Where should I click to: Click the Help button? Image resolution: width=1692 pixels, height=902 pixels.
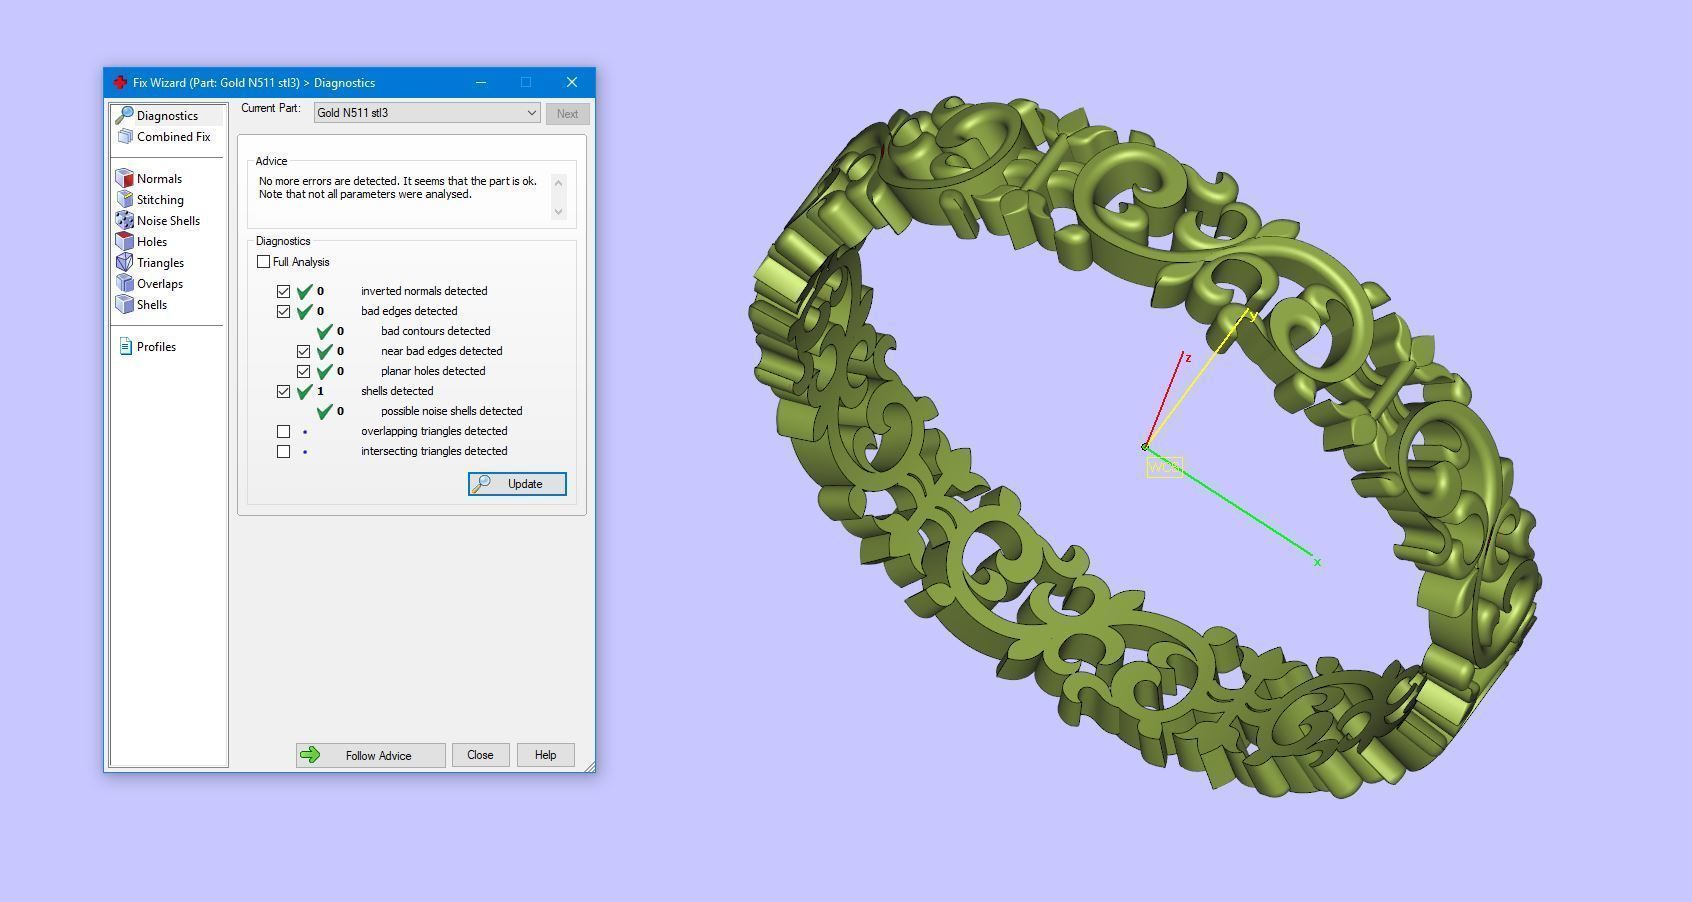pos(545,755)
